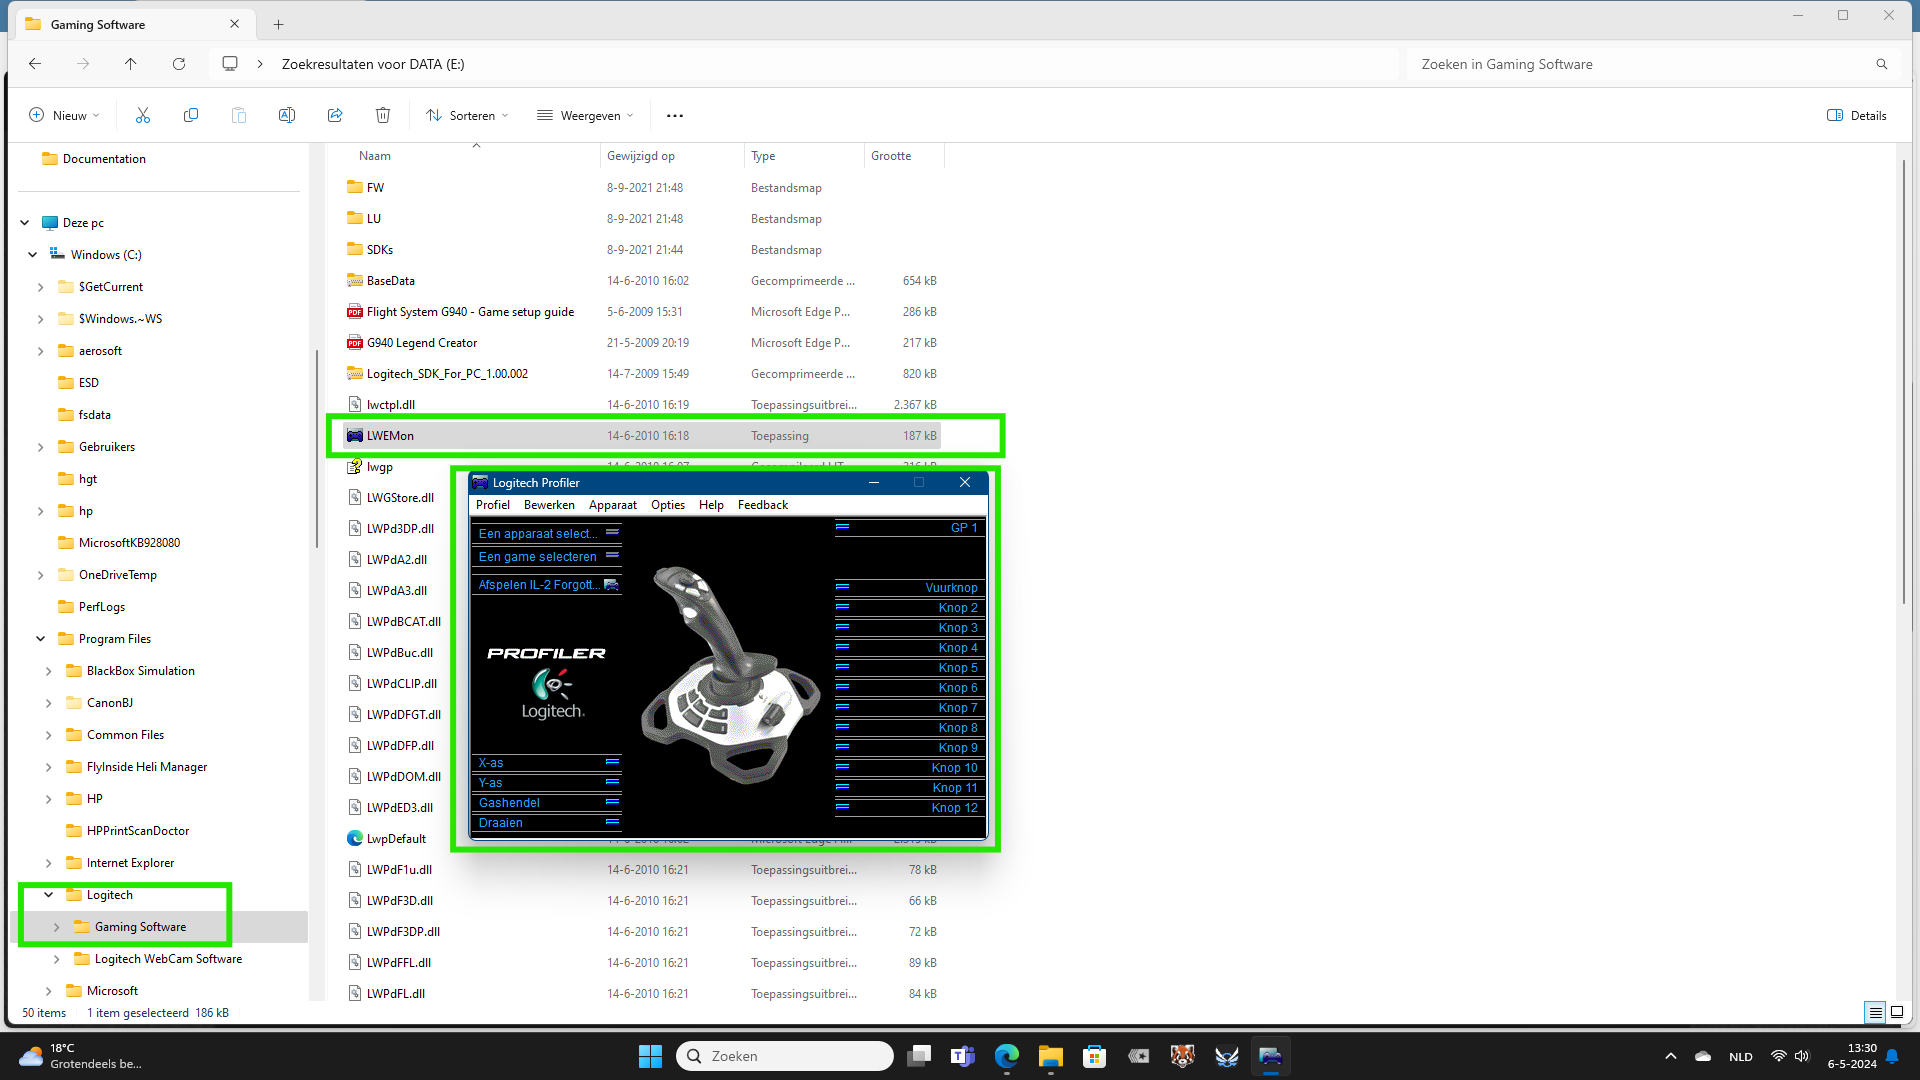Open the Opties menu in Logitech Profiler

pos(667,505)
